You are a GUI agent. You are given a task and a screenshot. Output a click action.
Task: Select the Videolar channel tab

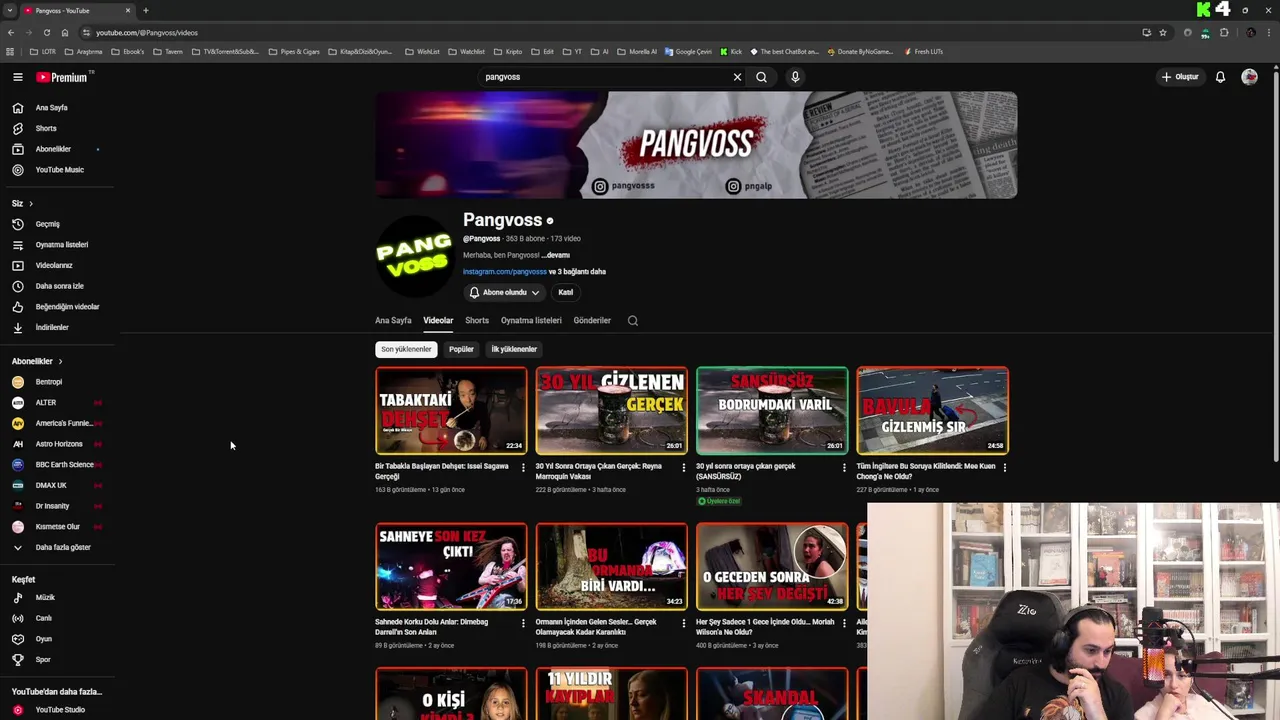[438, 321]
